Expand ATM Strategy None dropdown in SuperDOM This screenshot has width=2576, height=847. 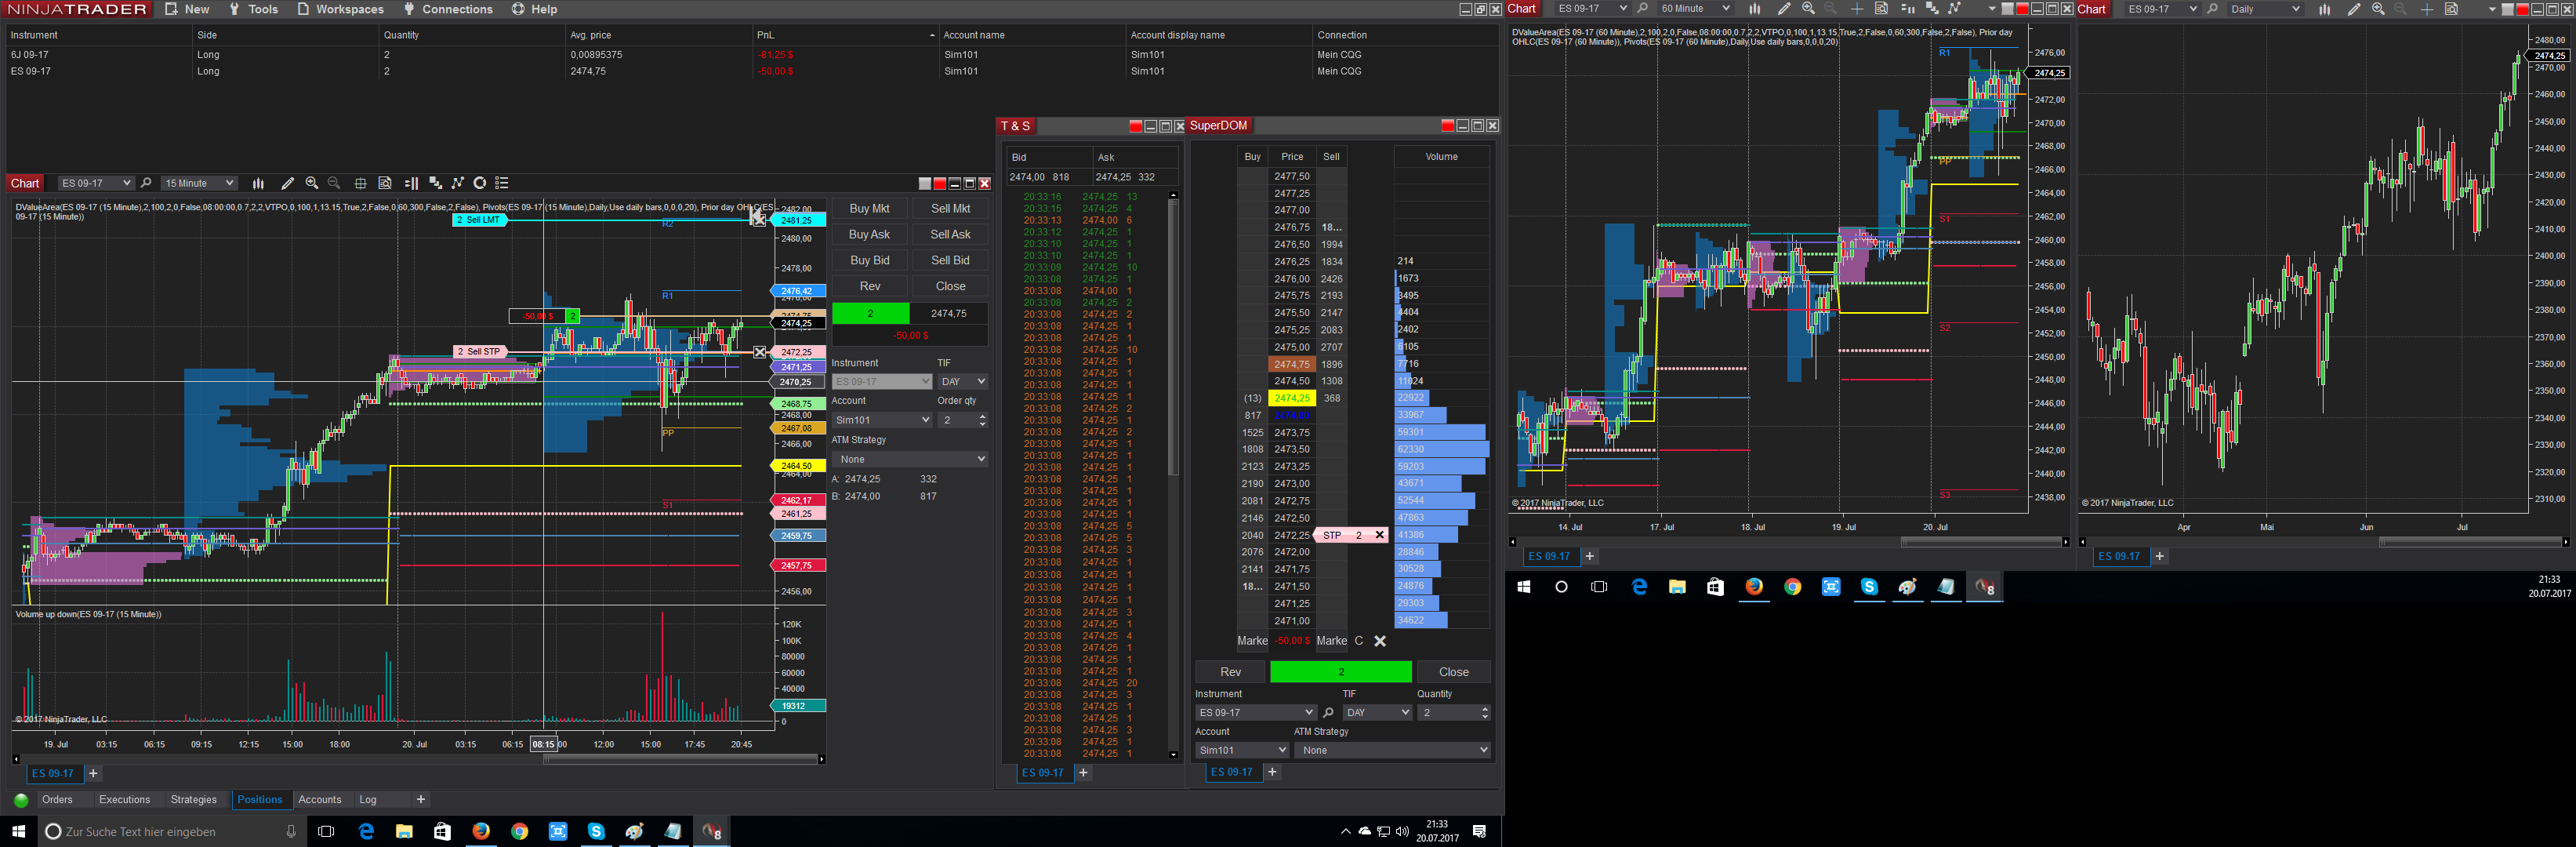coord(1392,750)
